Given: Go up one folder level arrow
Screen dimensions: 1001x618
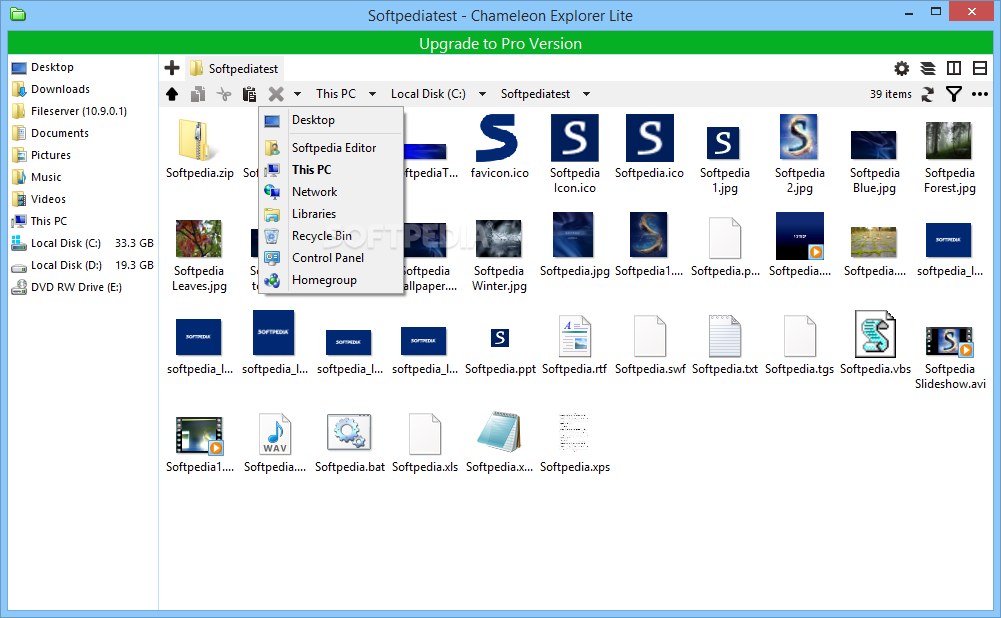Looking at the screenshot, I should click(x=172, y=94).
